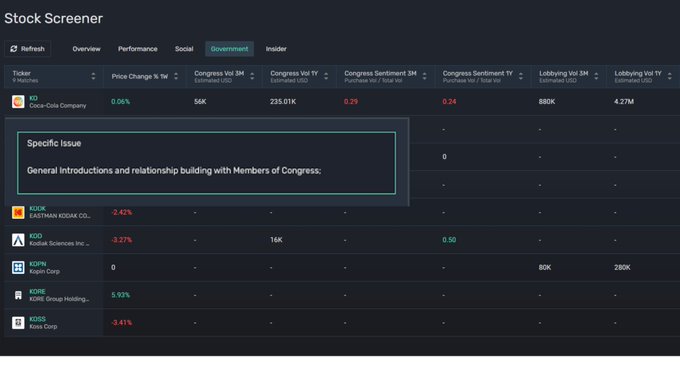This screenshot has height=383, width=680.
Task: Click KORE price change 5.93%
Action: click(x=121, y=295)
